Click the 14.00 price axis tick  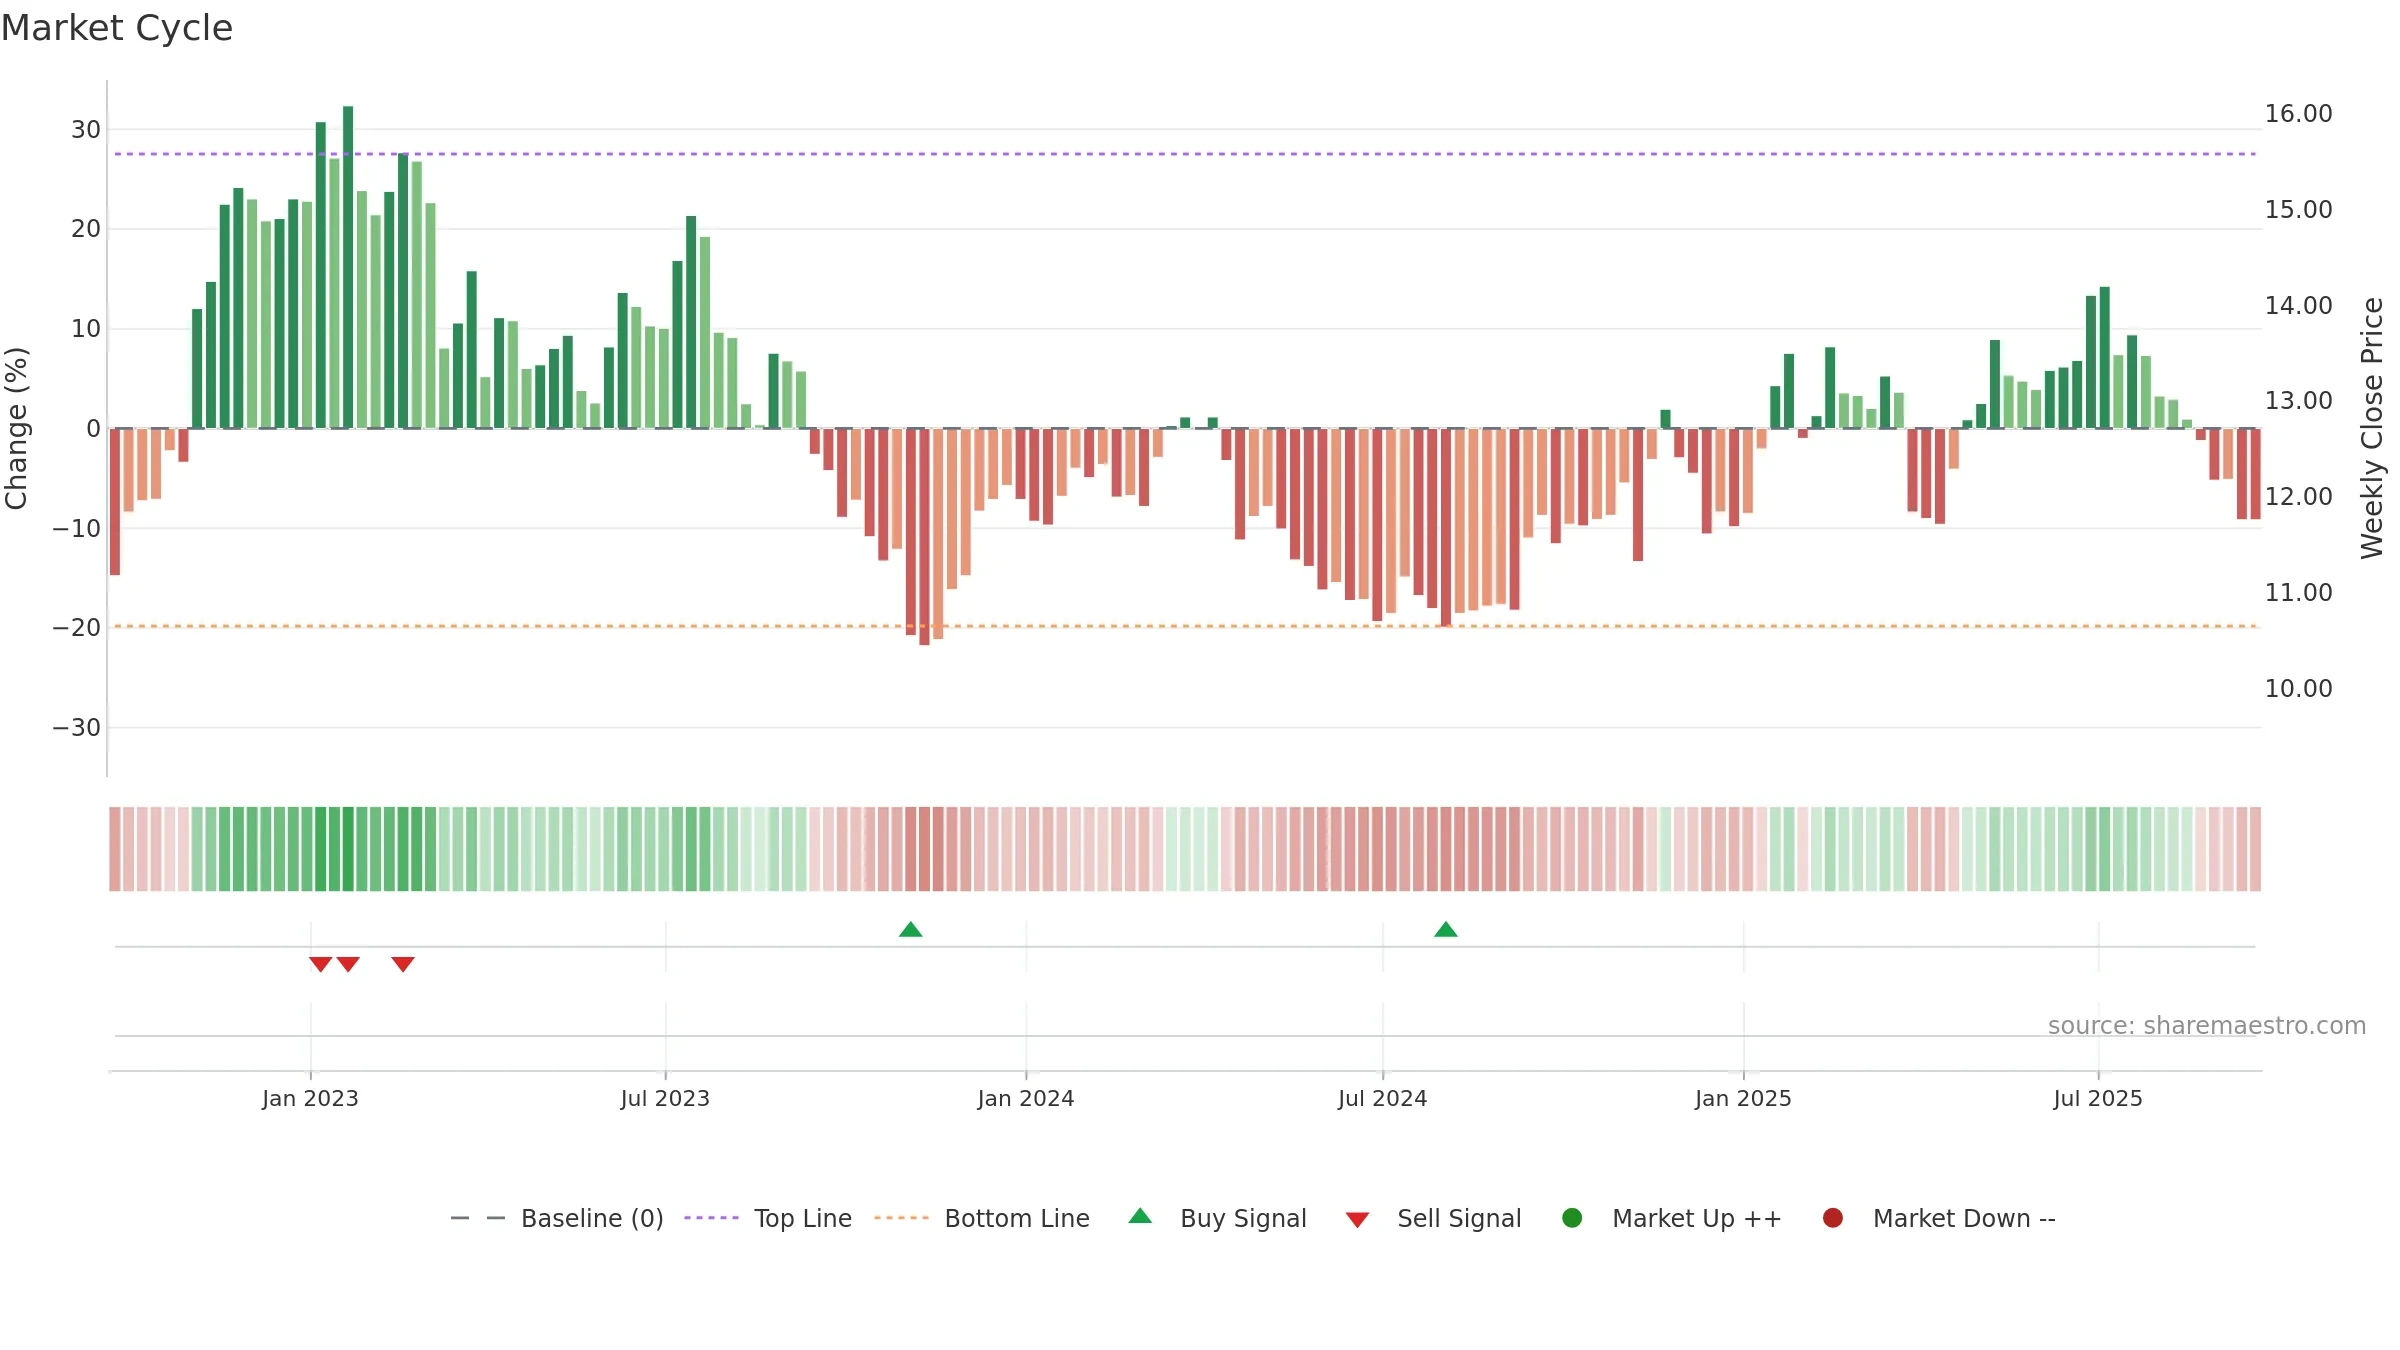tap(2298, 306)
